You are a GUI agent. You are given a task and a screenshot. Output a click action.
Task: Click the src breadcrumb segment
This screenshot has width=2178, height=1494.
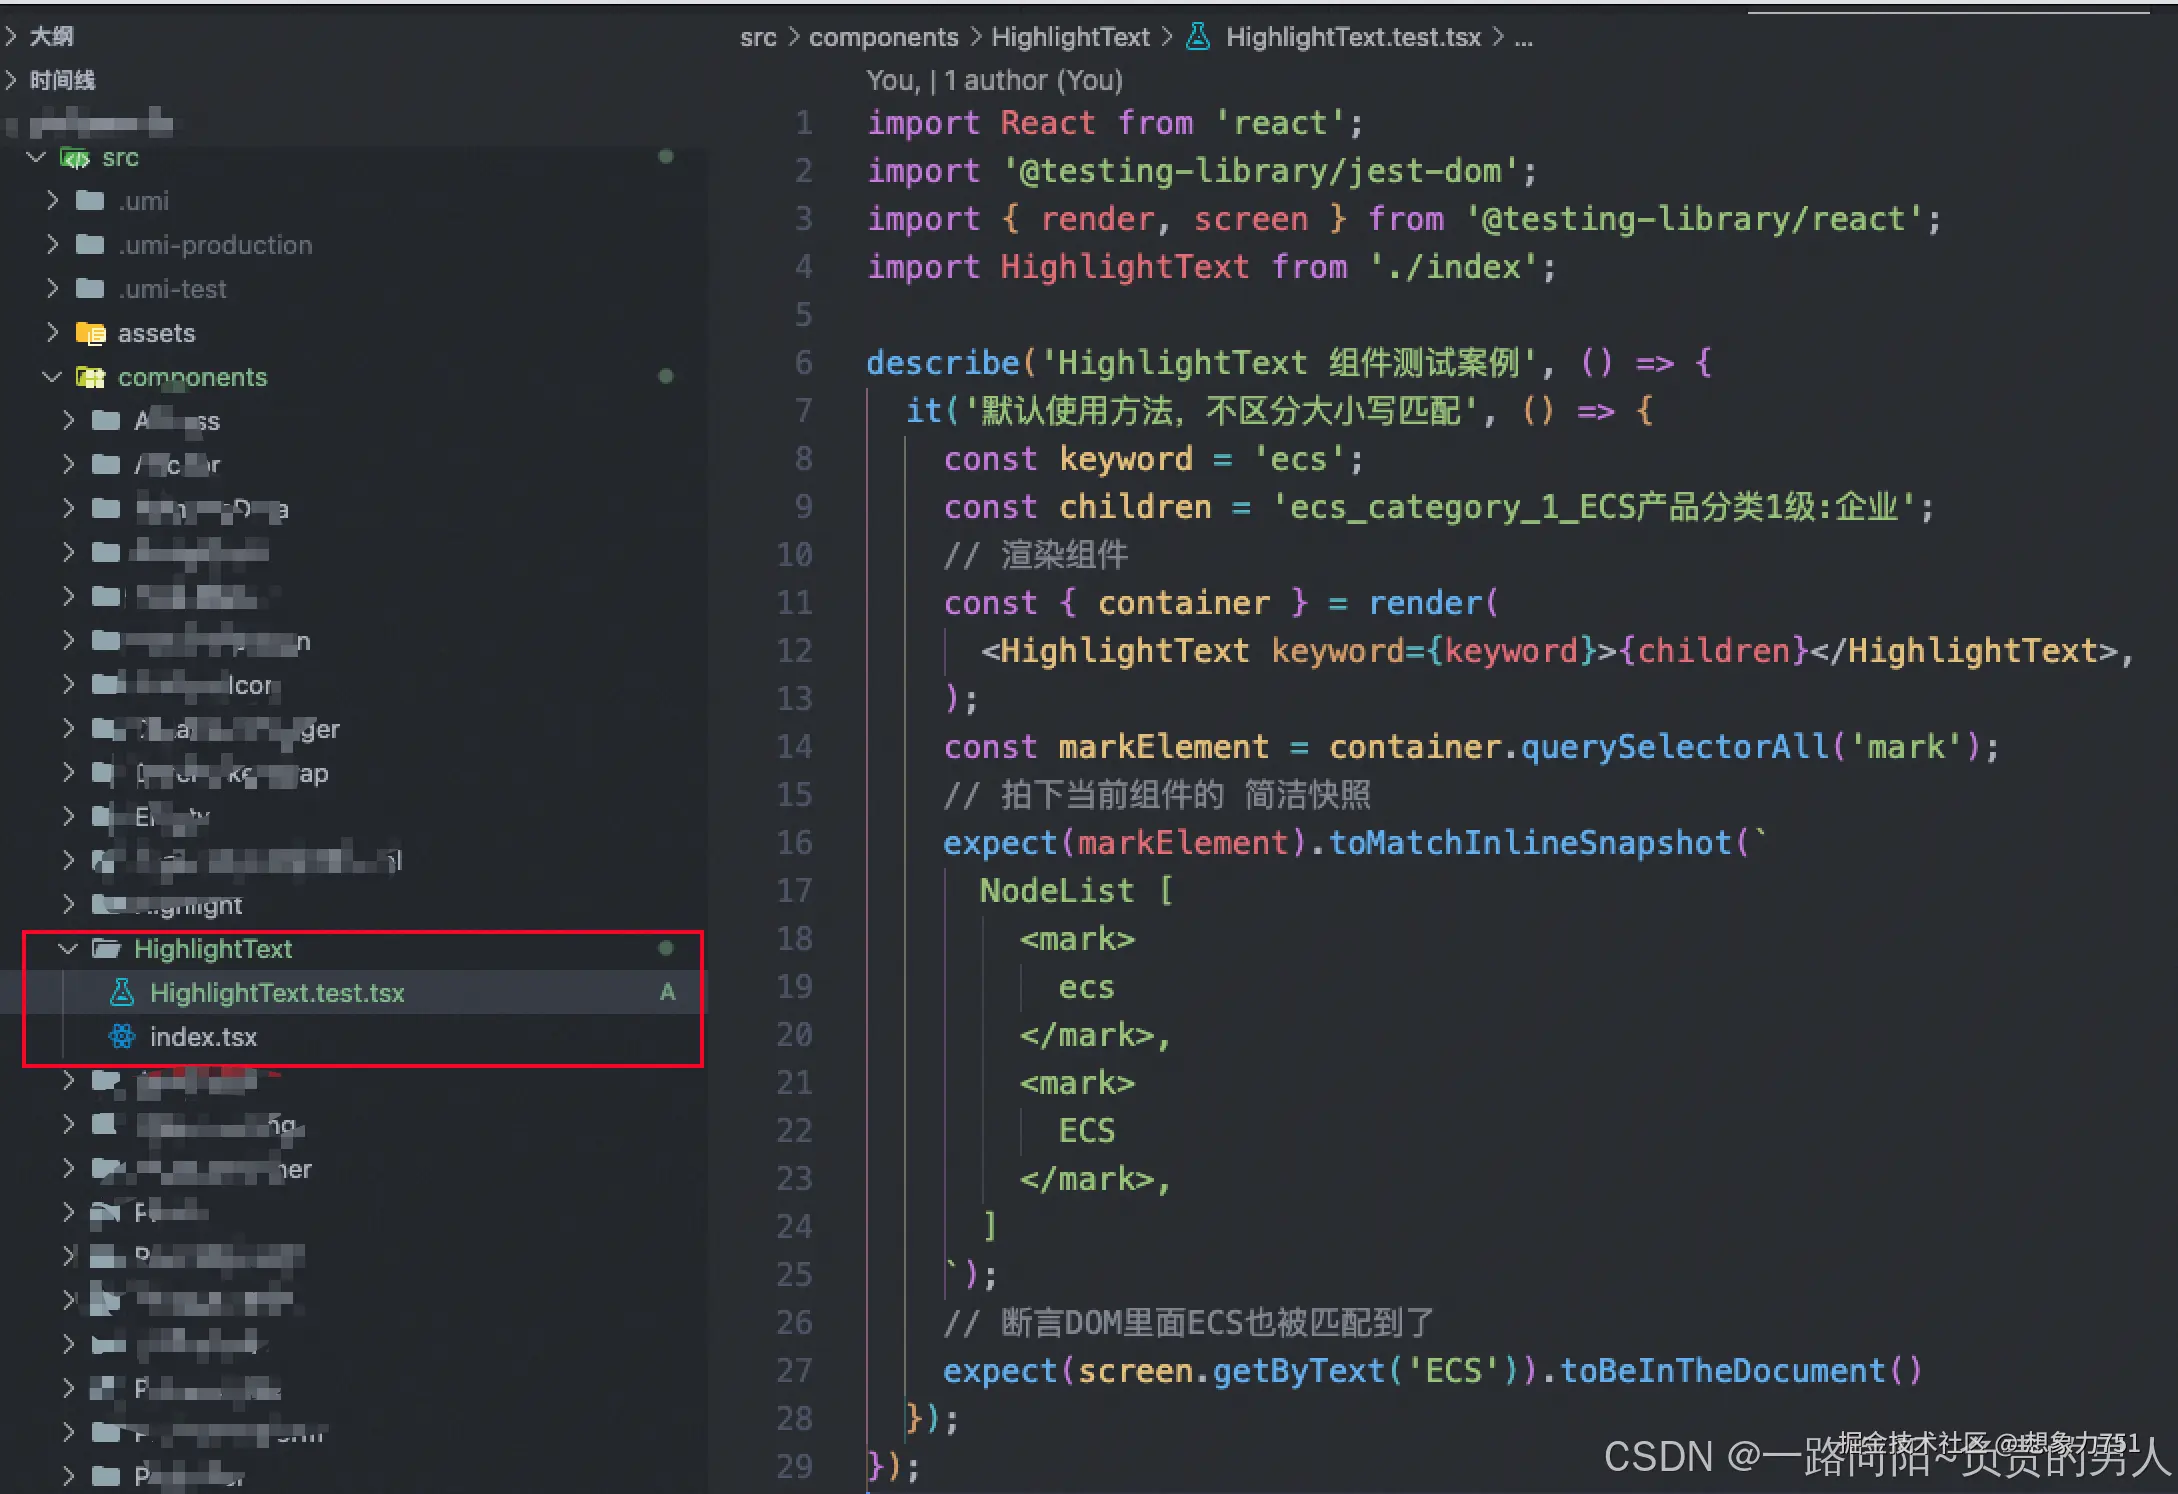758,37
